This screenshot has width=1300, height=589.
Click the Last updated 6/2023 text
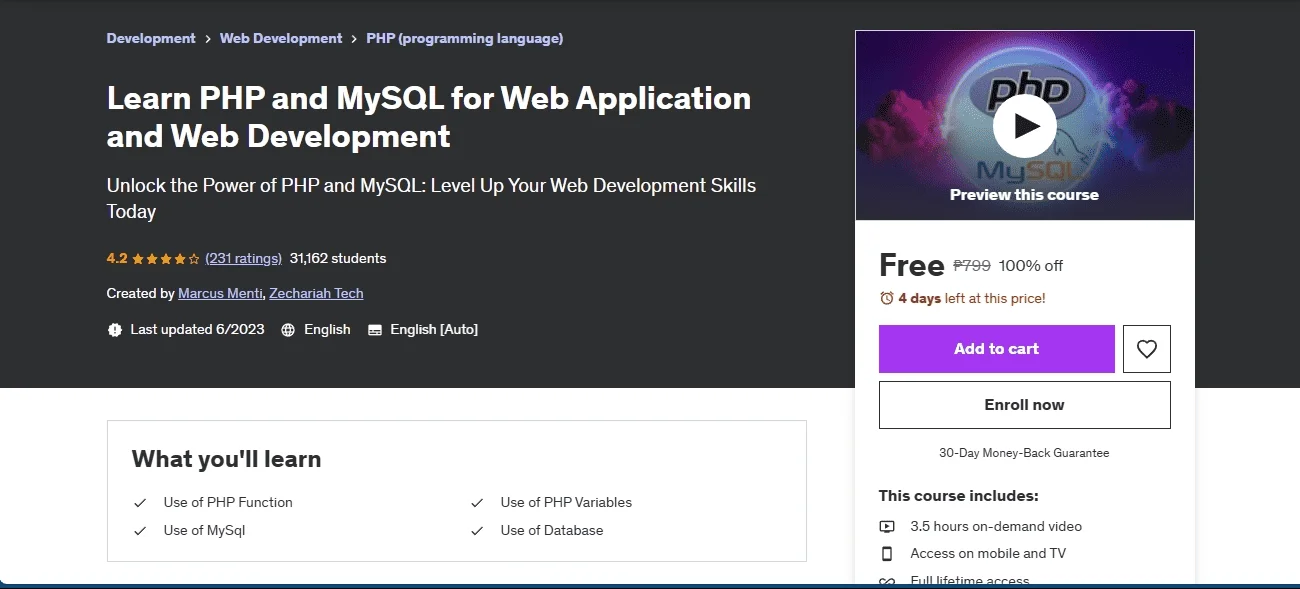tap(197, 329)
